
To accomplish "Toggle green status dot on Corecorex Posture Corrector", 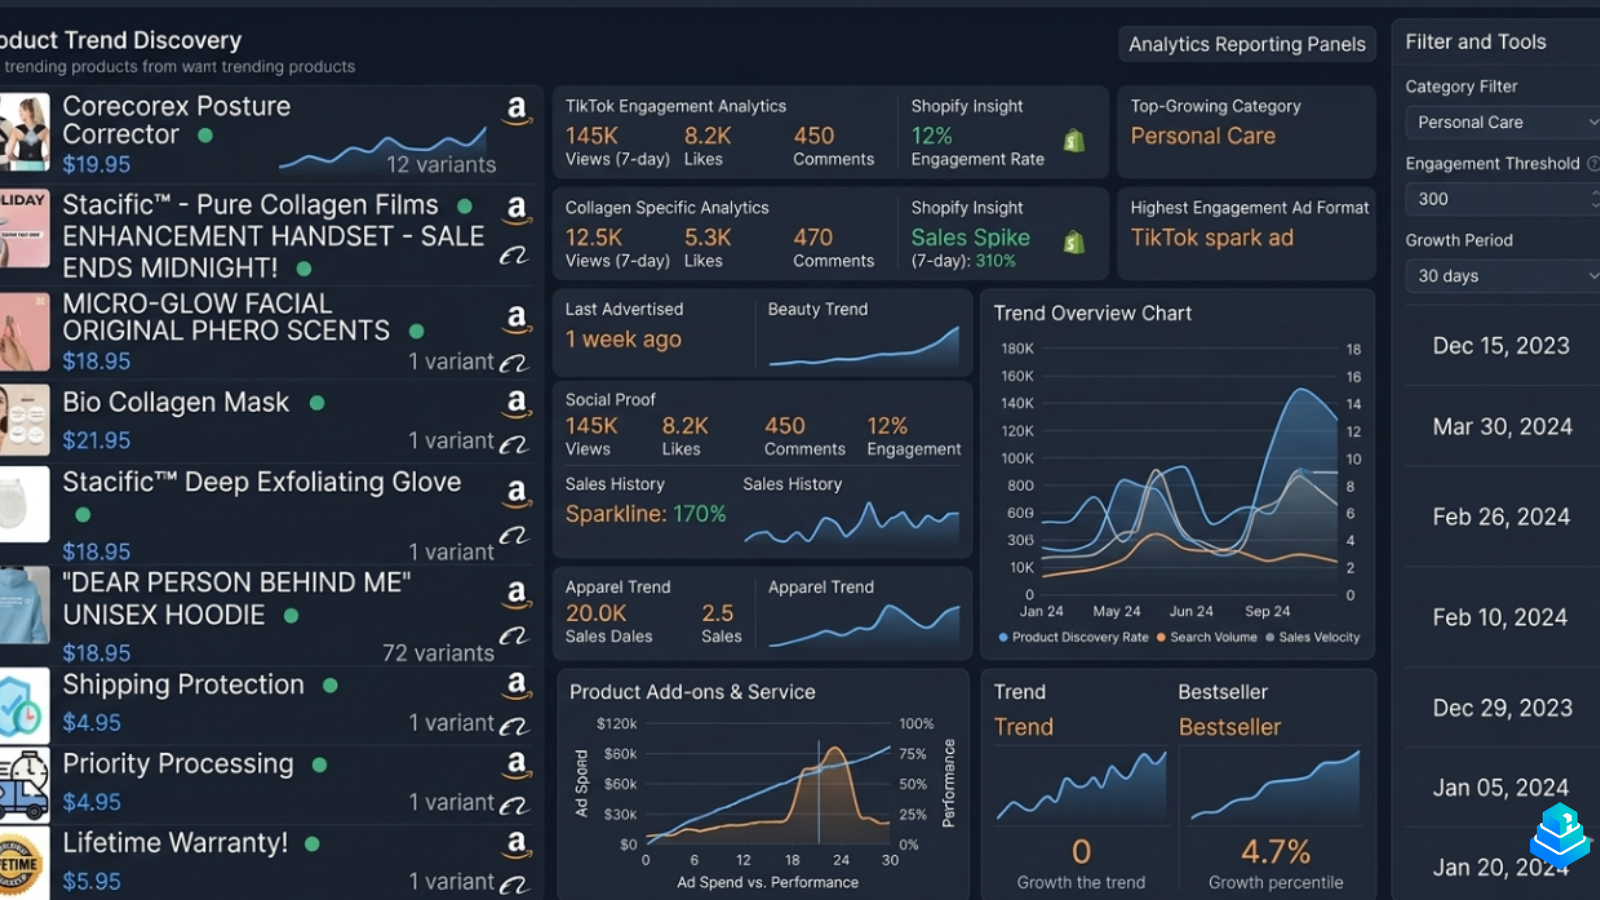I will tap(205, 135).
